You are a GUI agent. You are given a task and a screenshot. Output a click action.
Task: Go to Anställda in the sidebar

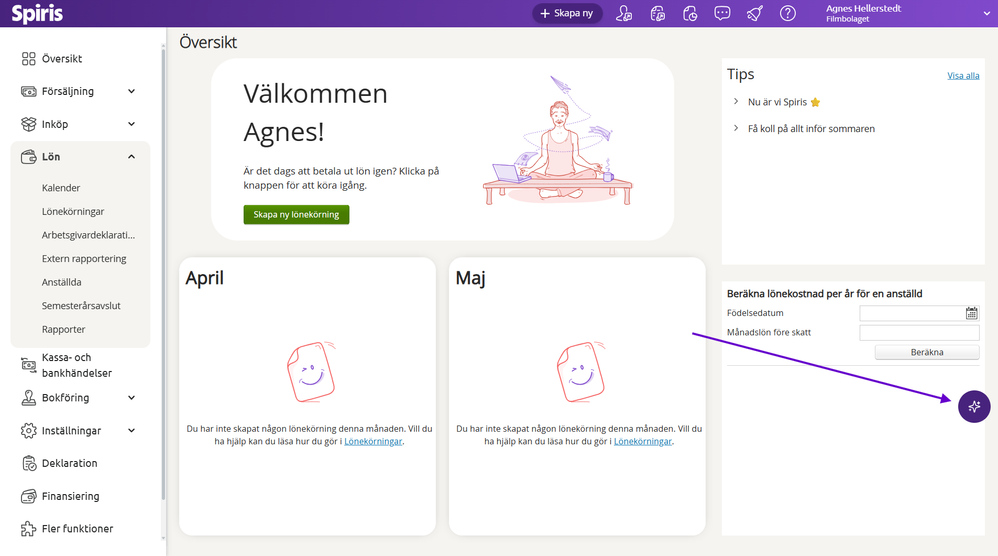coord(62,283)
